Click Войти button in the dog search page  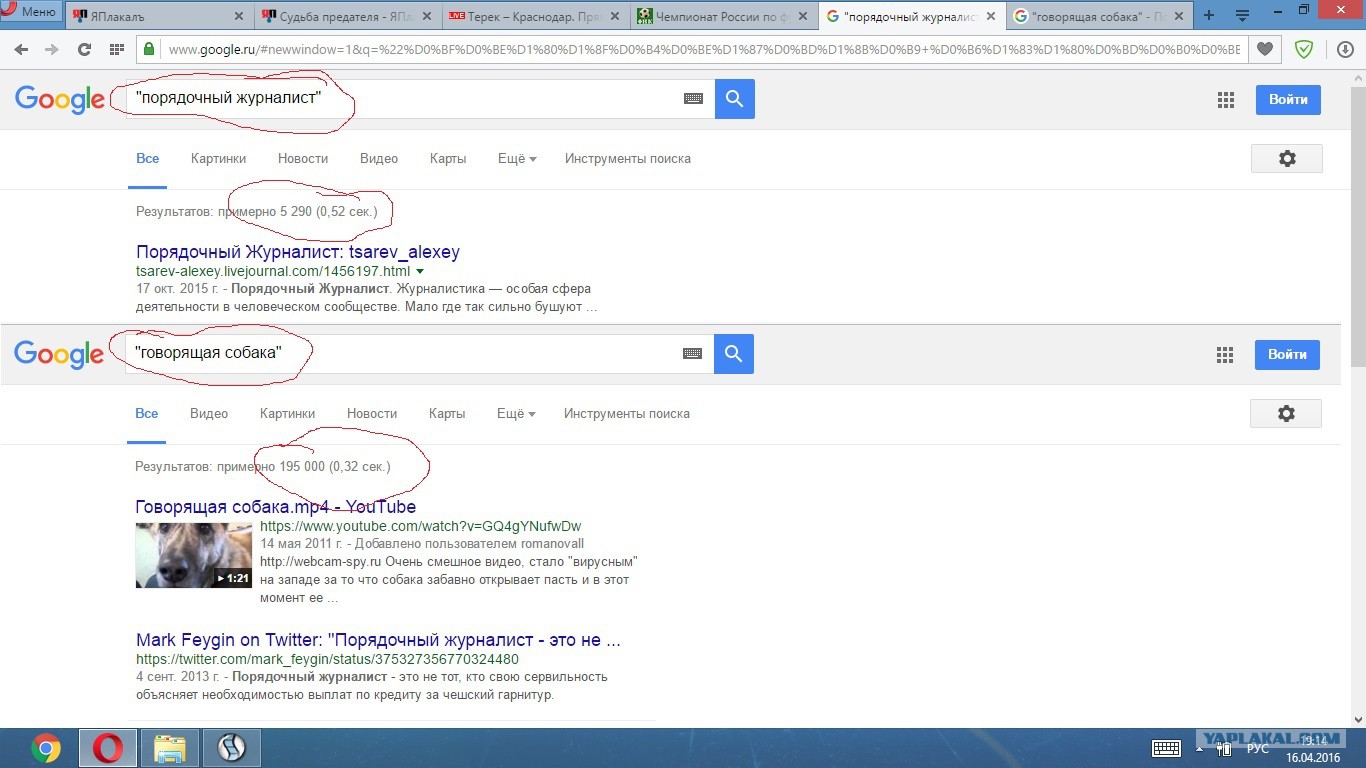(x=1287, y=354)
